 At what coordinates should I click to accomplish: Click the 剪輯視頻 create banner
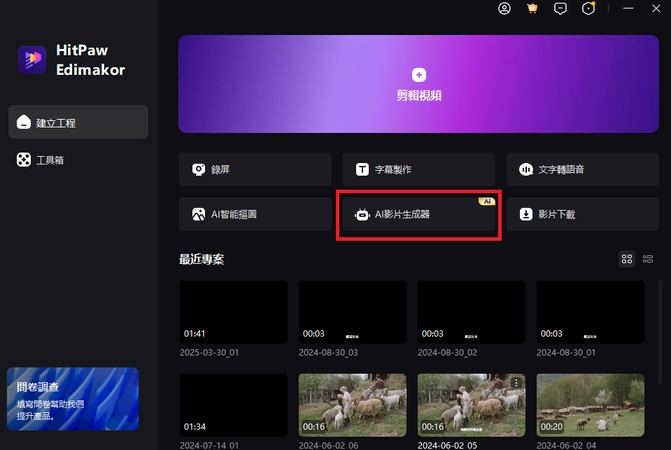point(419,84)
